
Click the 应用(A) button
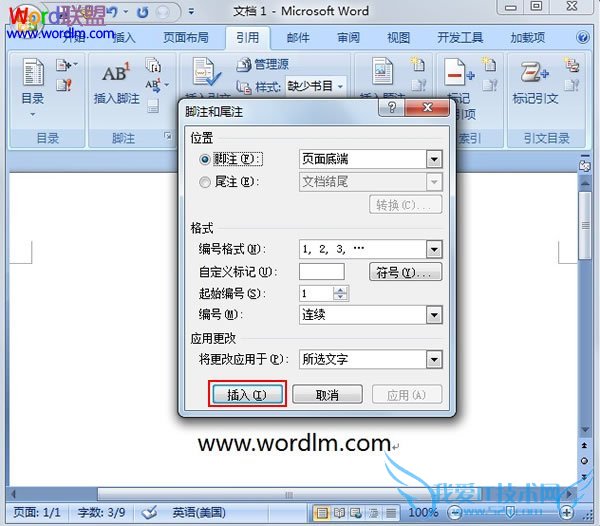click(x=407, y=394)
